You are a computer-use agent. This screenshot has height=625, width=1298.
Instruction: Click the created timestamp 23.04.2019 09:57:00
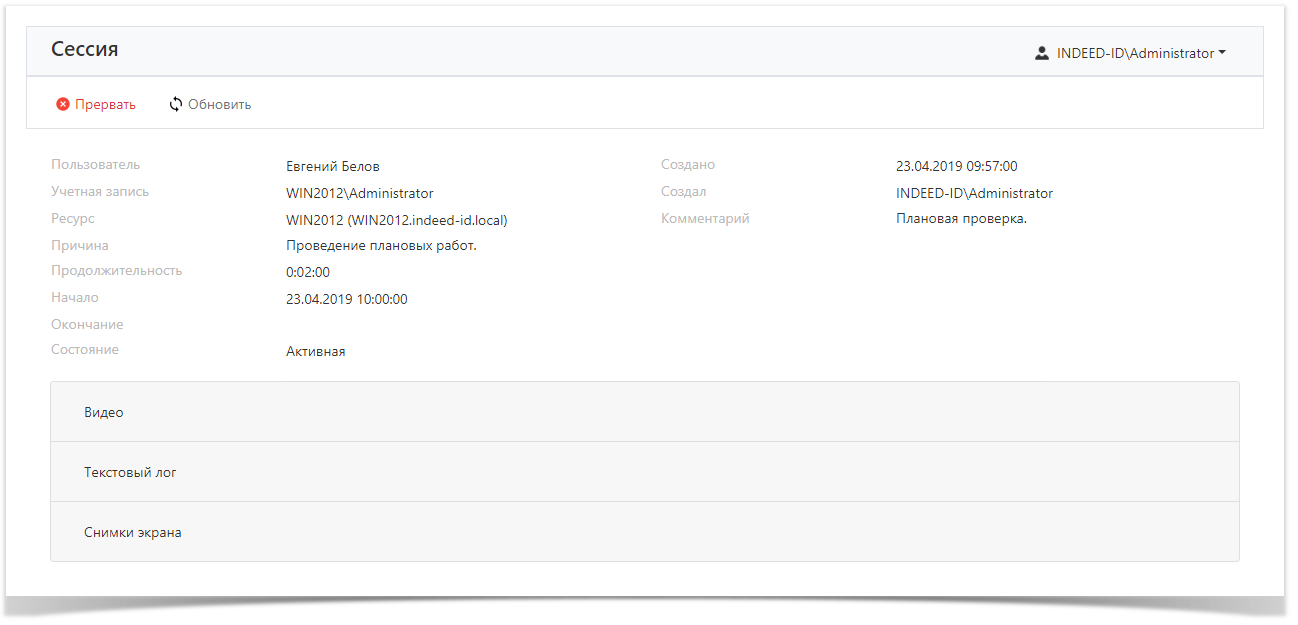click(x=956, y=166)
